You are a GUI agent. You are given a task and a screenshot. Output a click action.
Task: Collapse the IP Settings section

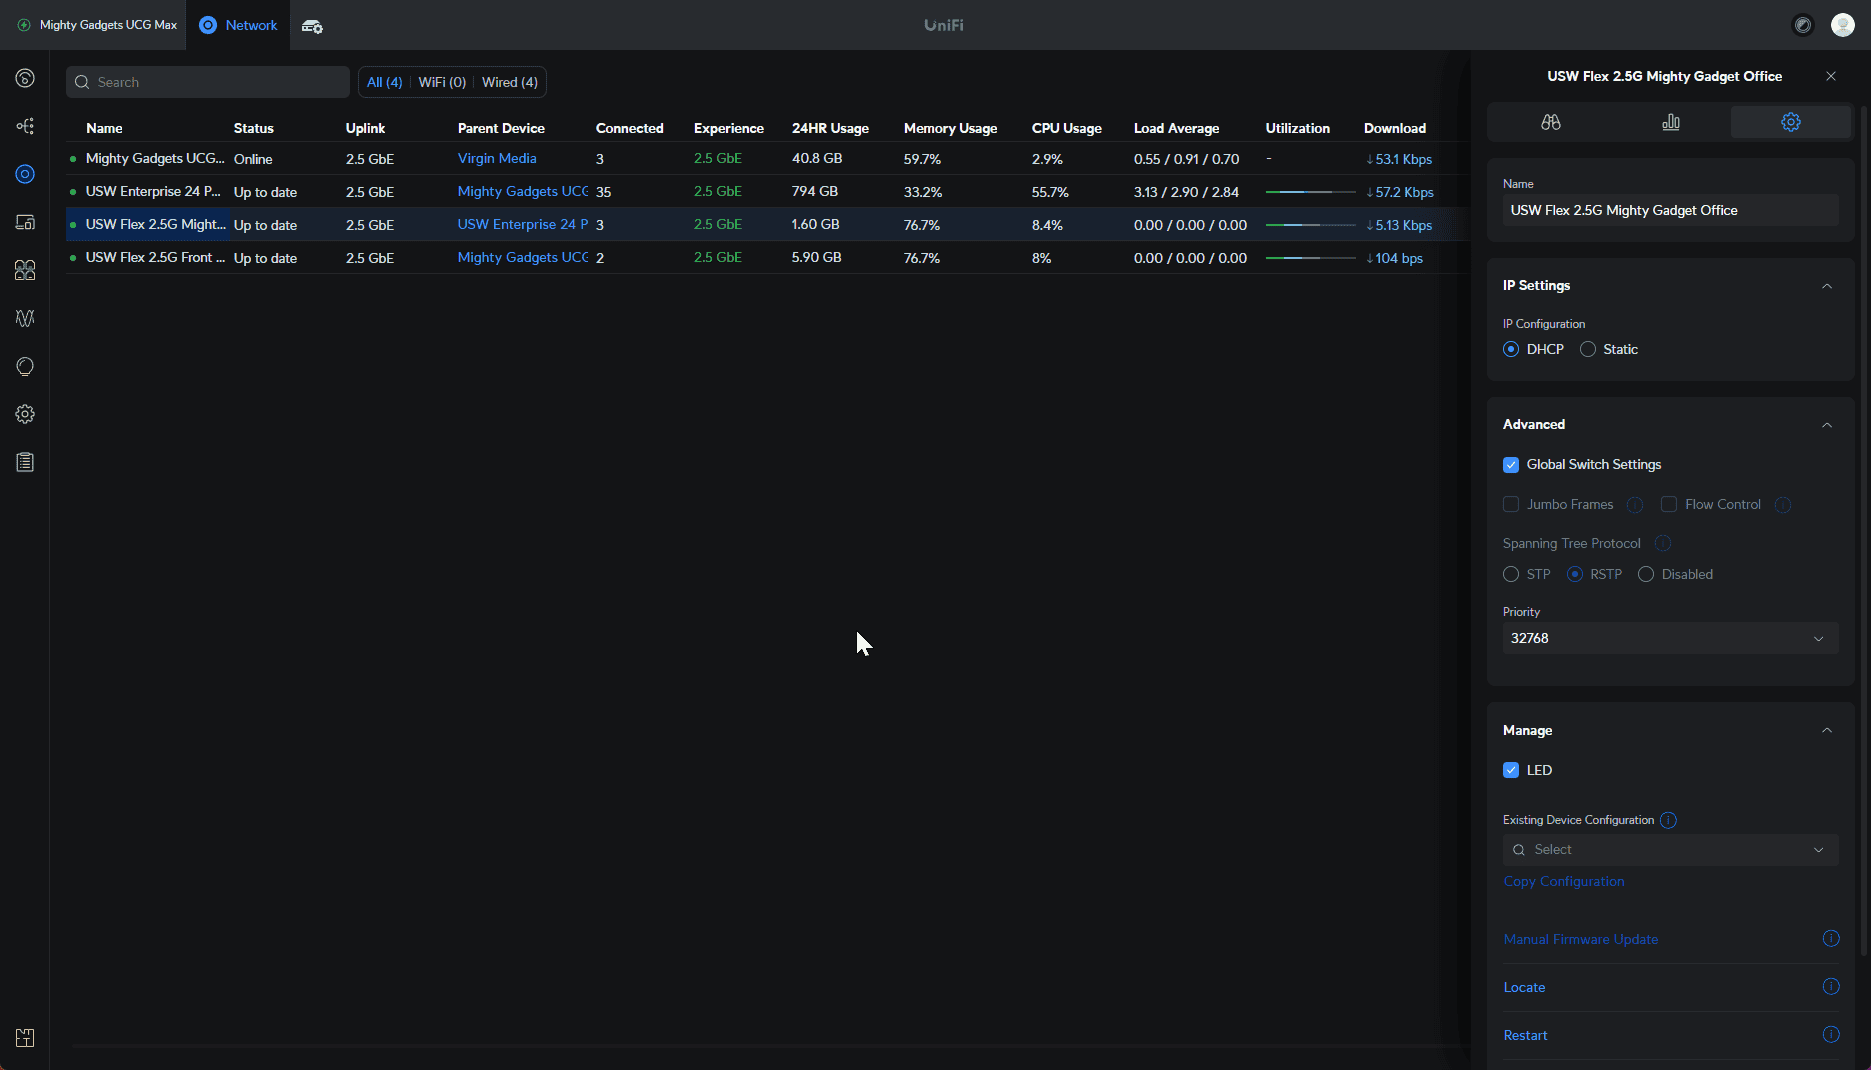pyautogui.click(x=1826, y=286)
